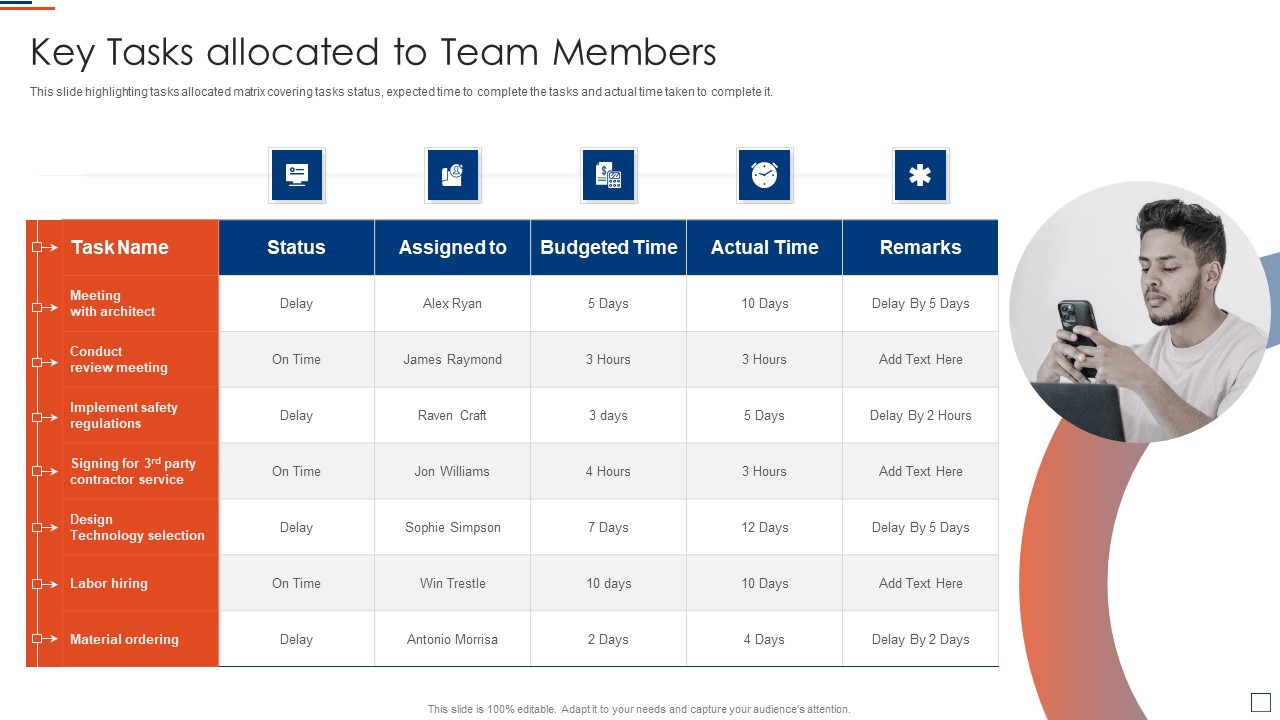This screenshot has width=1280, height=720.
Task: Select the Labor hiring task cell
Action: coord(141,583)
